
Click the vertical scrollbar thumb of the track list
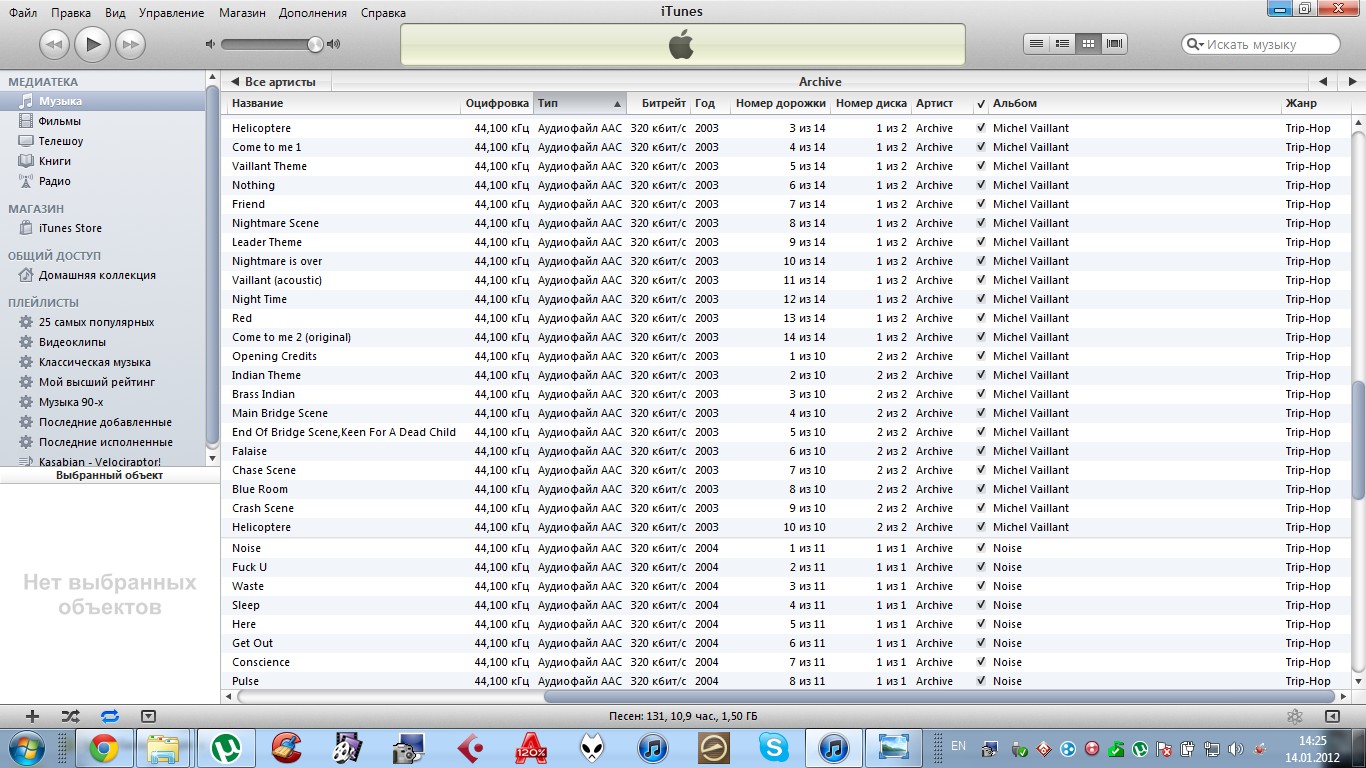pos(1358,441)
